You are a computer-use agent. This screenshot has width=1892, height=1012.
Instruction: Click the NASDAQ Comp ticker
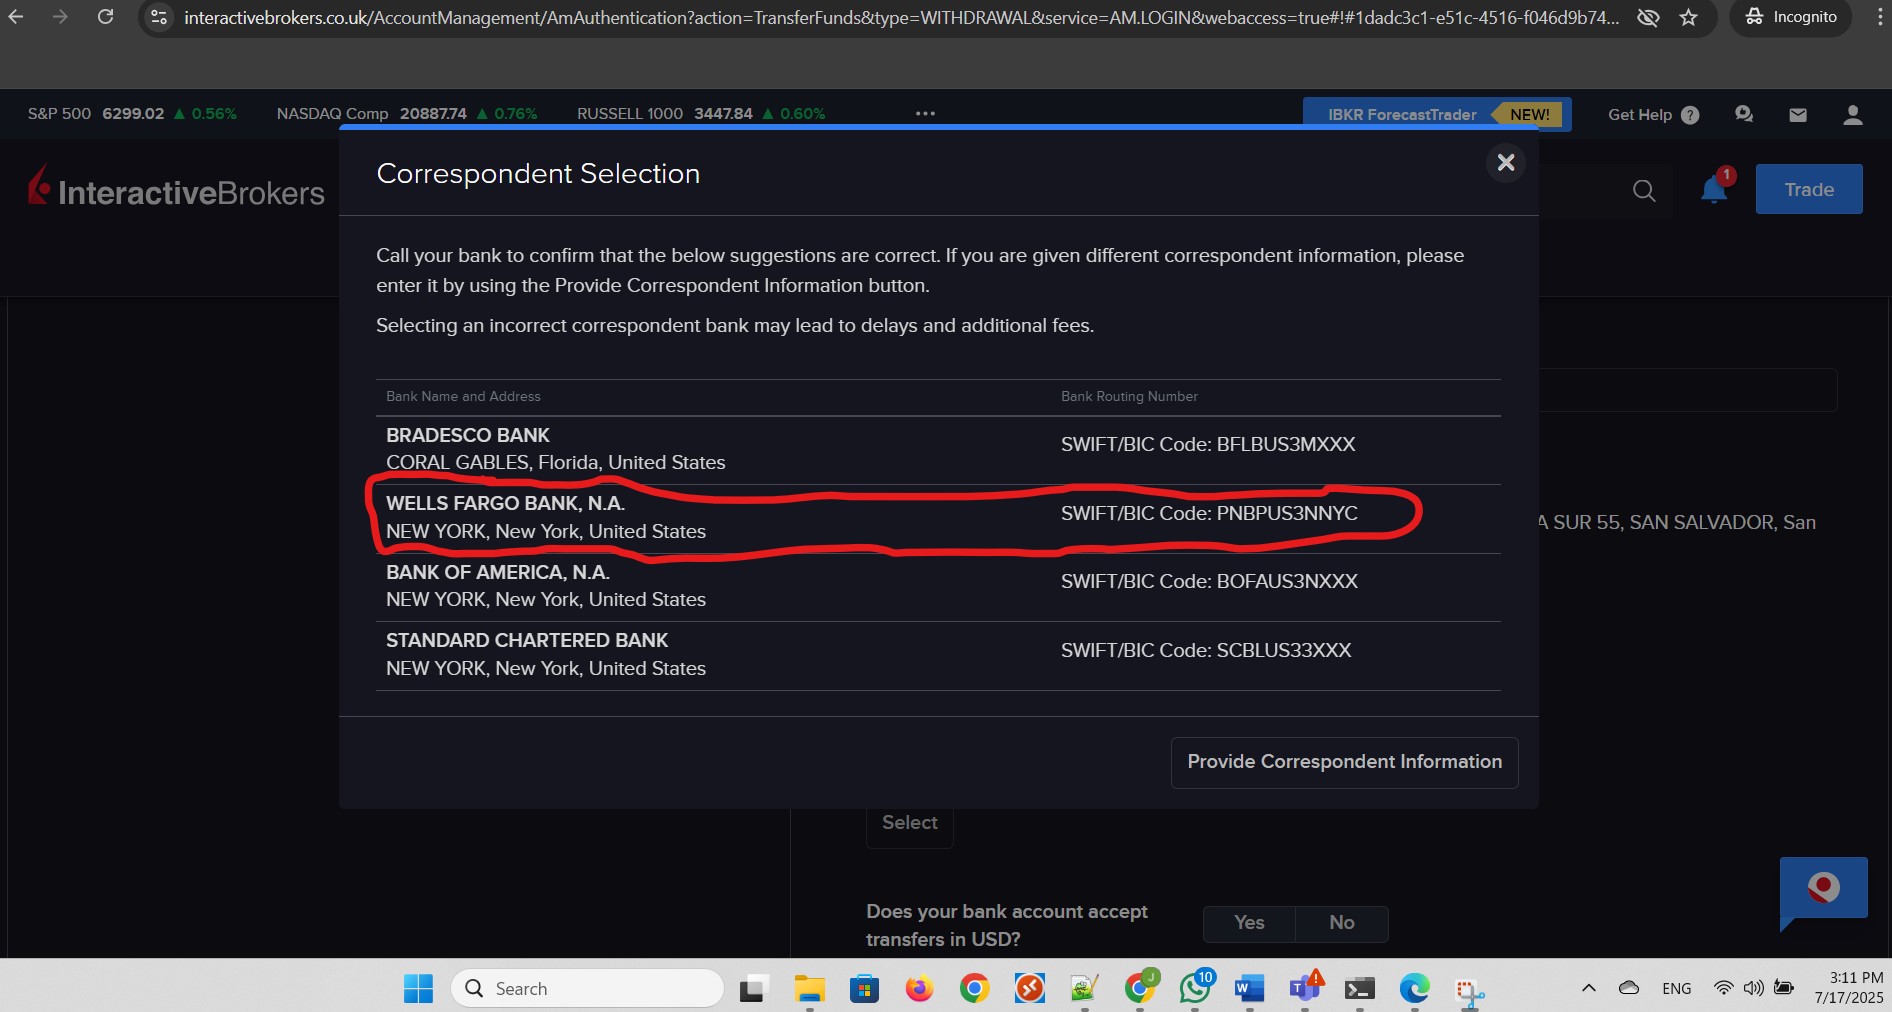(406, 113)
